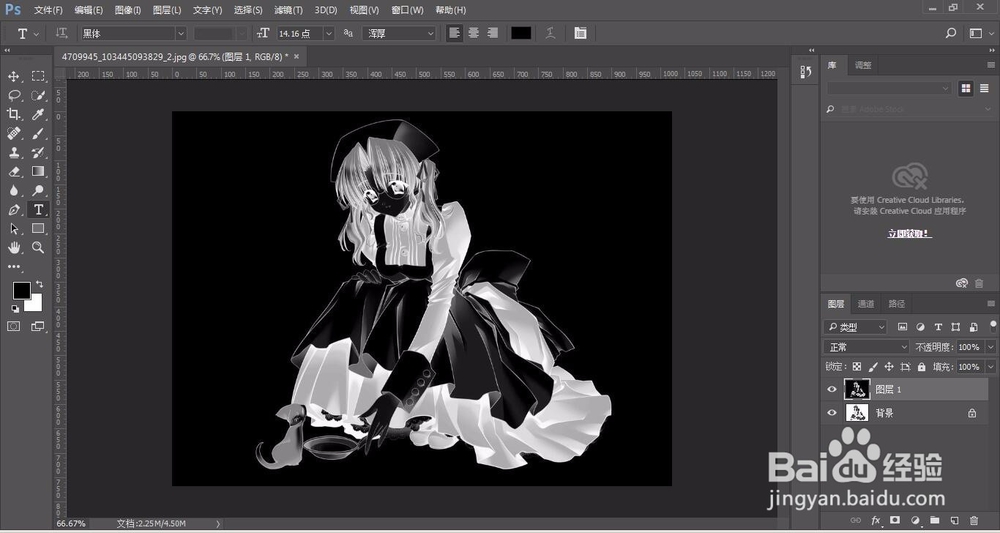Open the 图像(I) menu
1000x533 pixels.
(x=128, y=10)
